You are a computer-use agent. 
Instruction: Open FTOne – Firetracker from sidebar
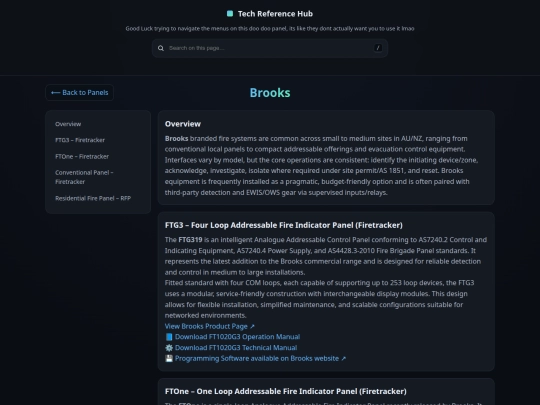(x=82, y=156)
